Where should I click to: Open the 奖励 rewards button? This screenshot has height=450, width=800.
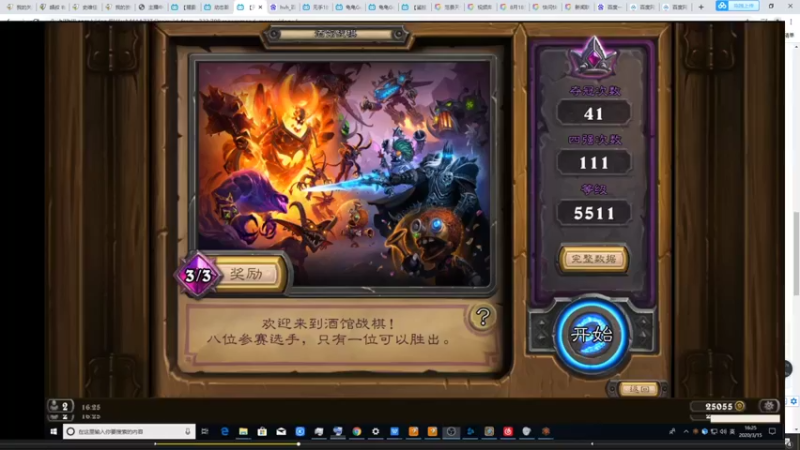coord(248,274)
